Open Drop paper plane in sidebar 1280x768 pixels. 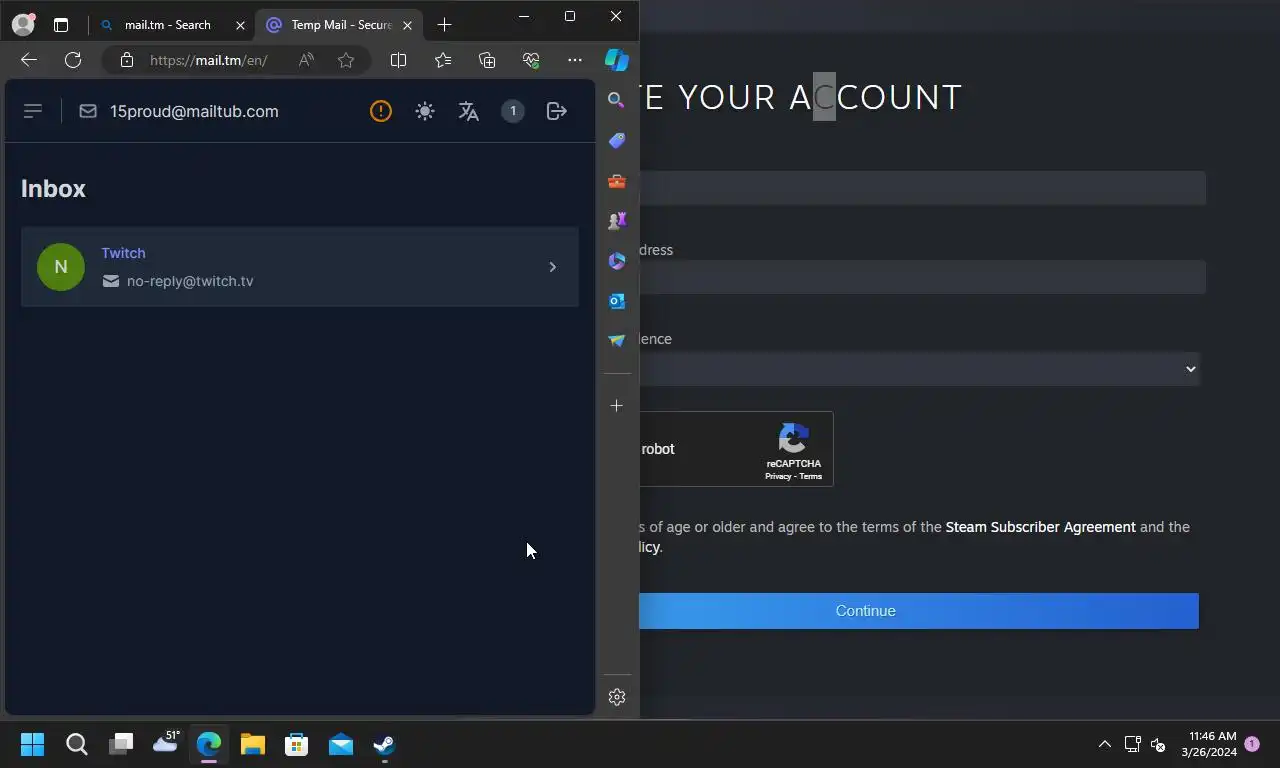617,341
